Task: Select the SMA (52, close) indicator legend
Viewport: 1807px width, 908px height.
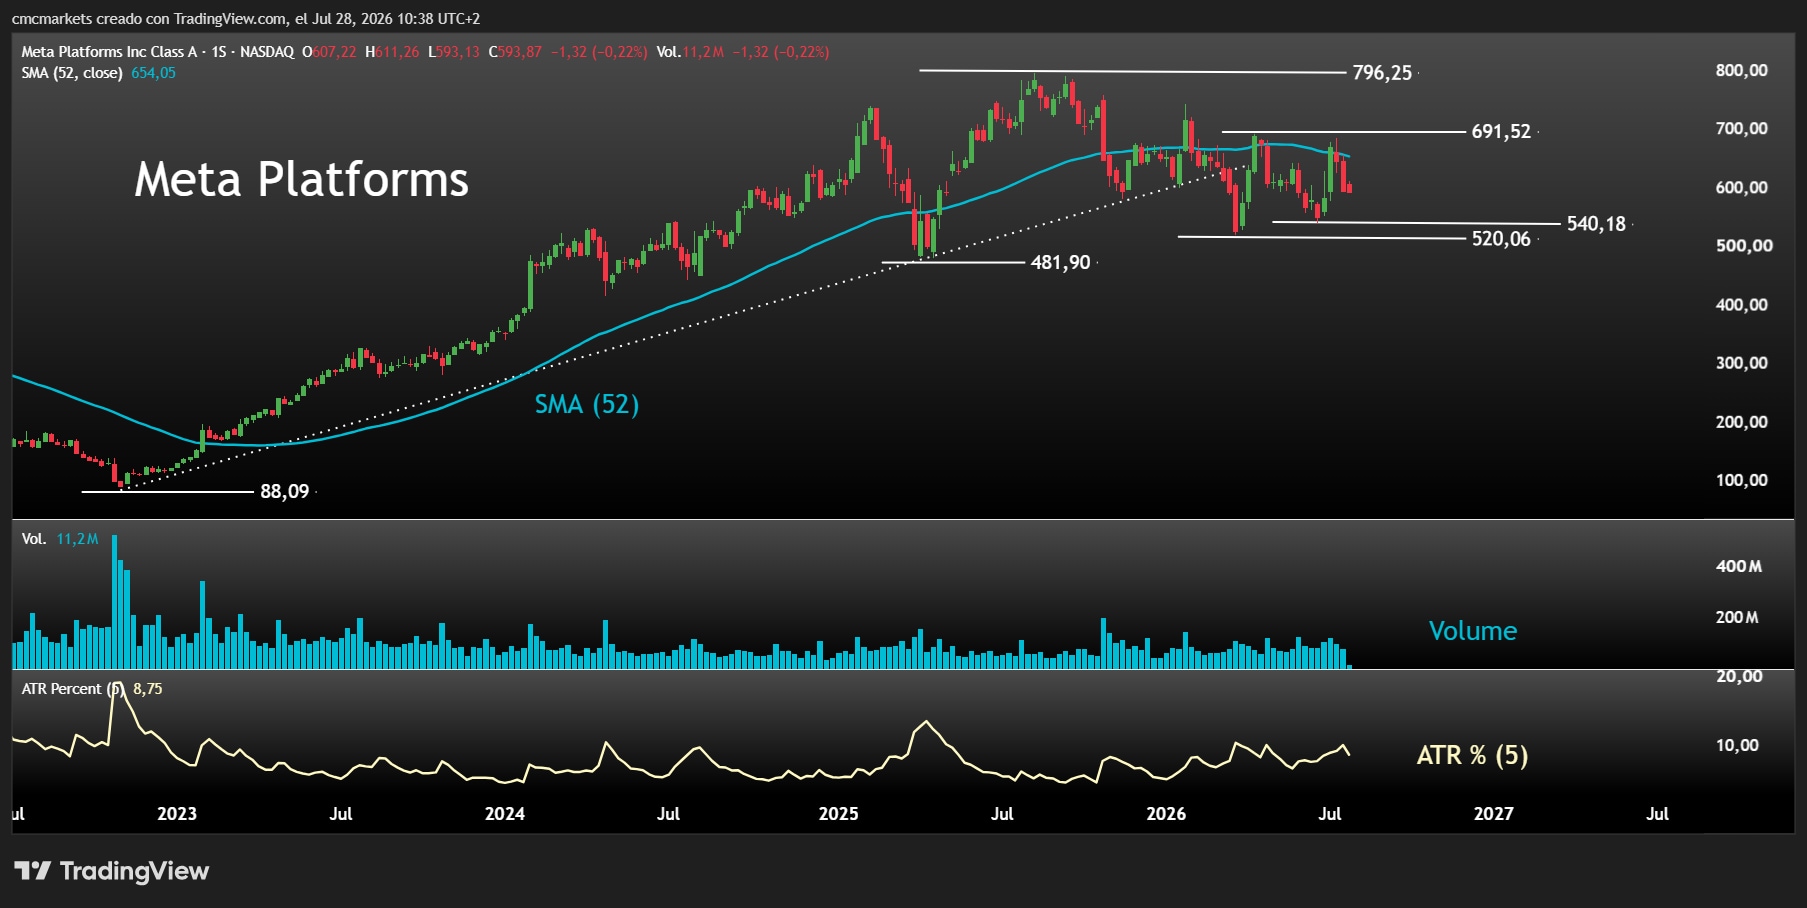Action: 72,73
